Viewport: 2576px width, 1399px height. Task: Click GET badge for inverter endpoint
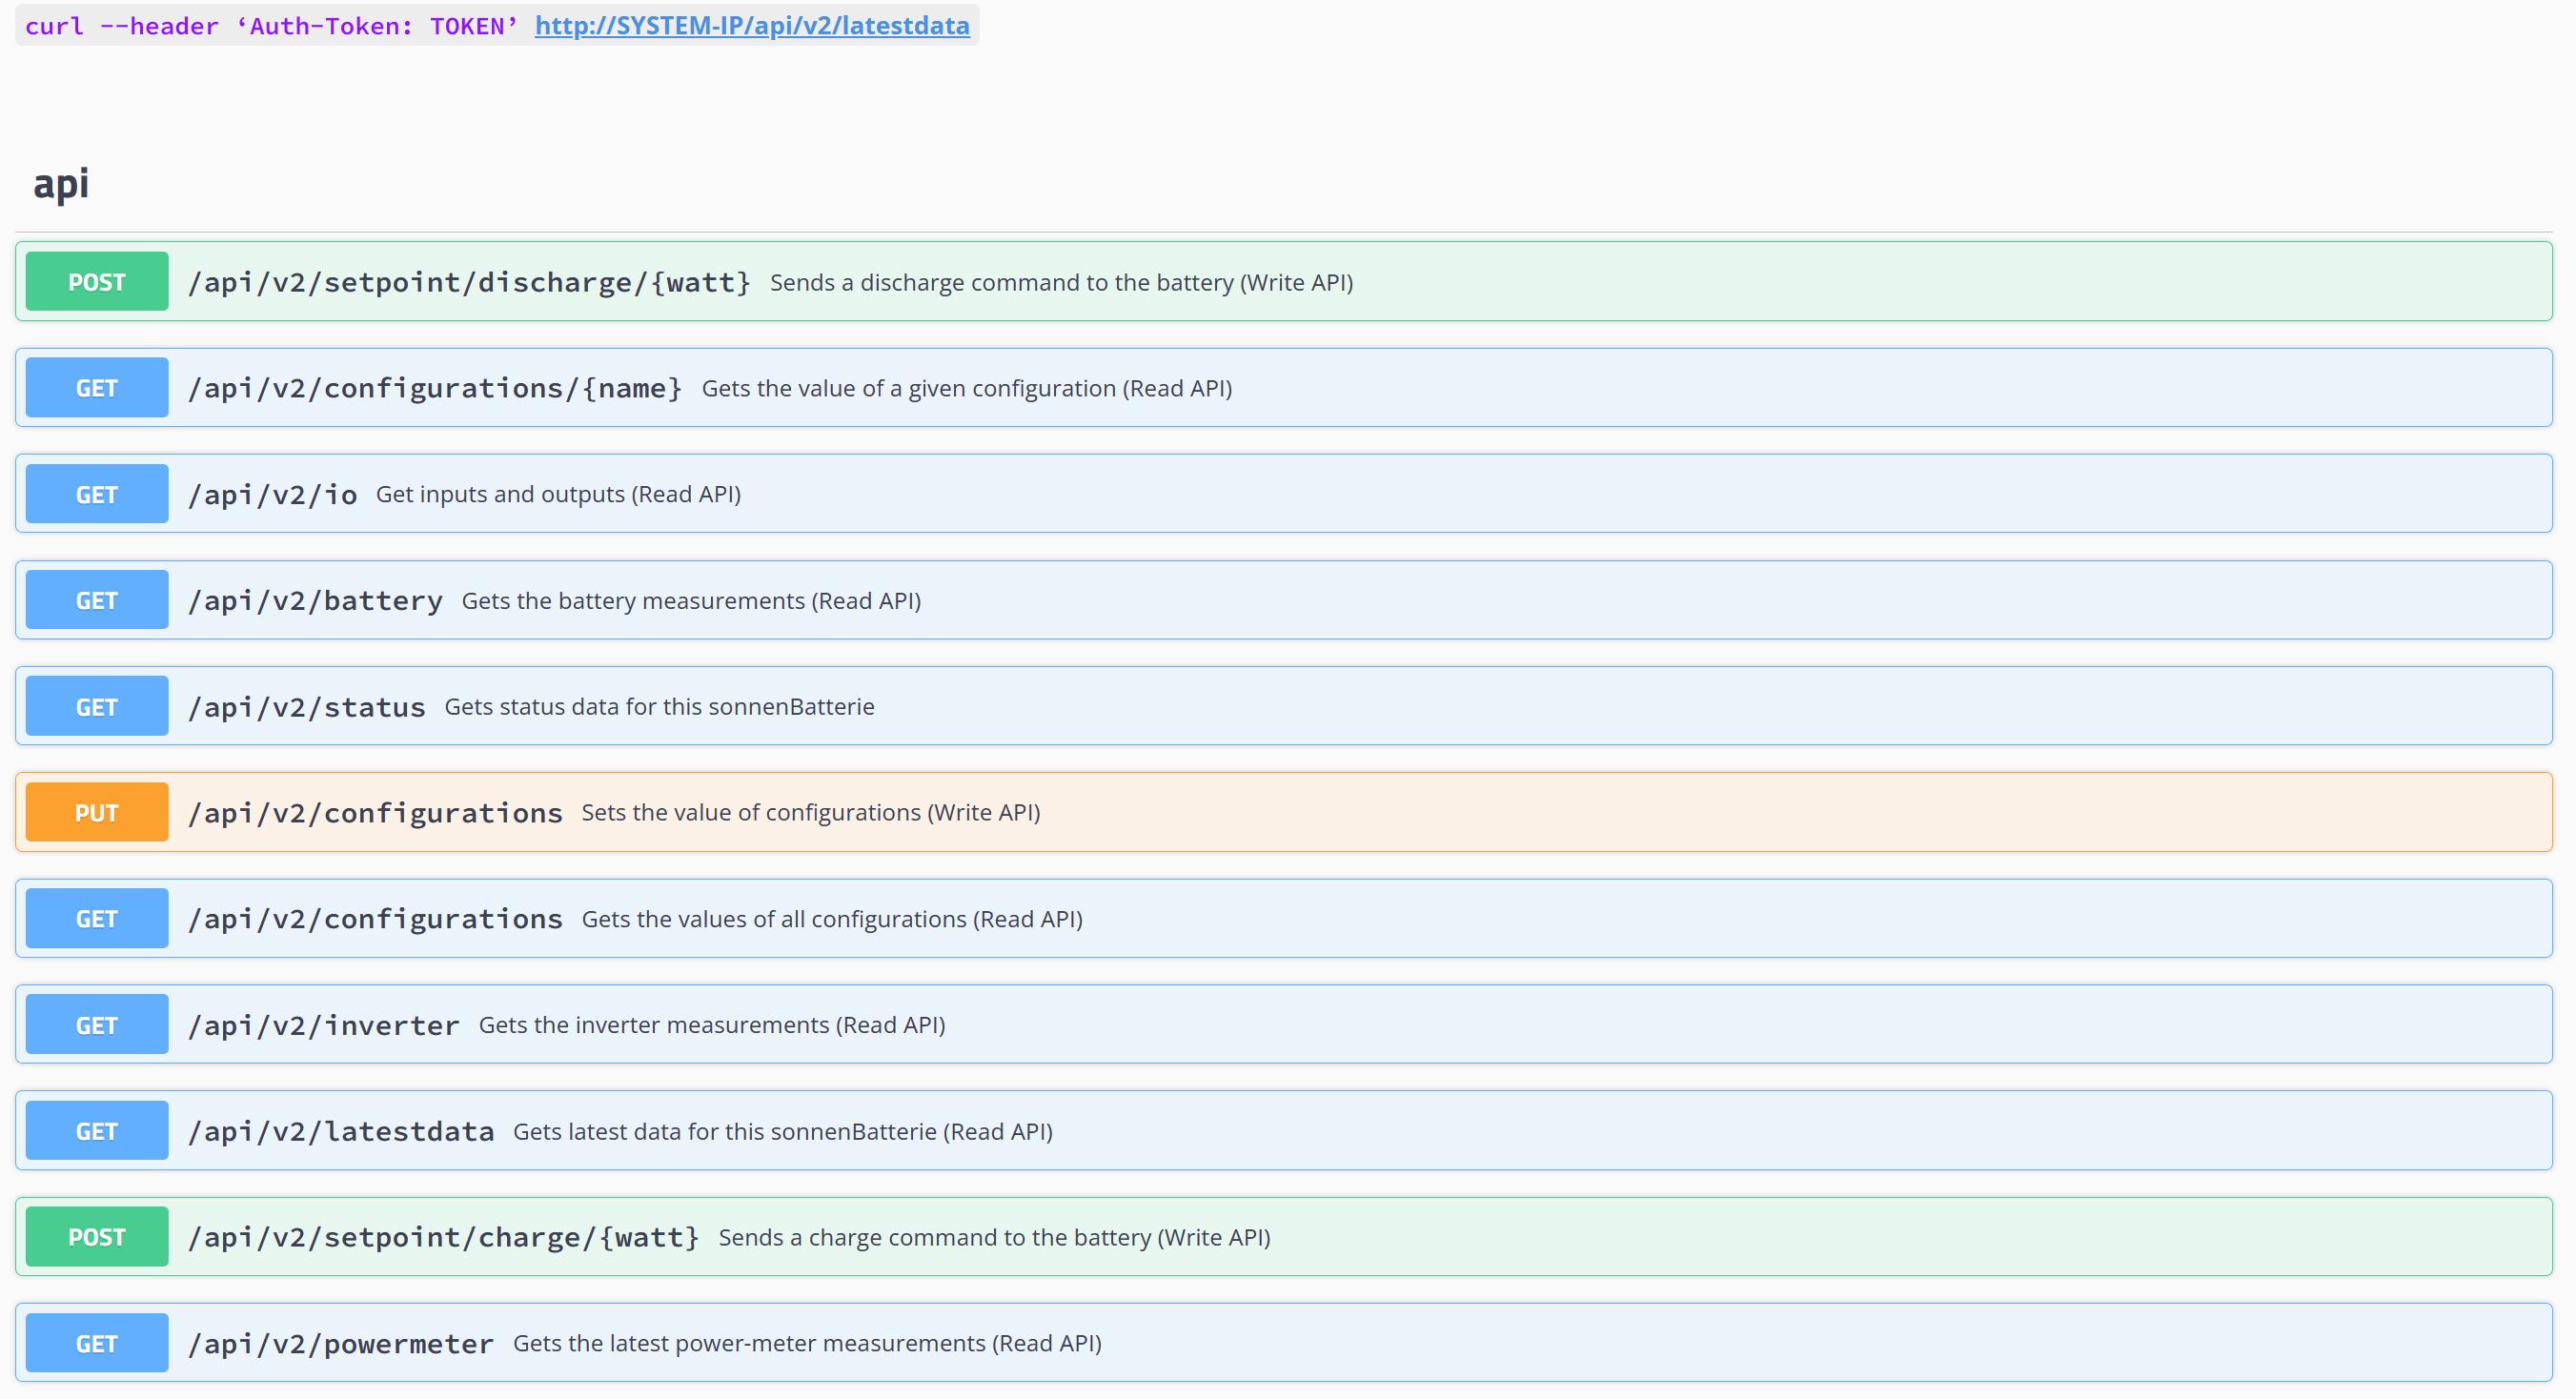click(97, 1025)
